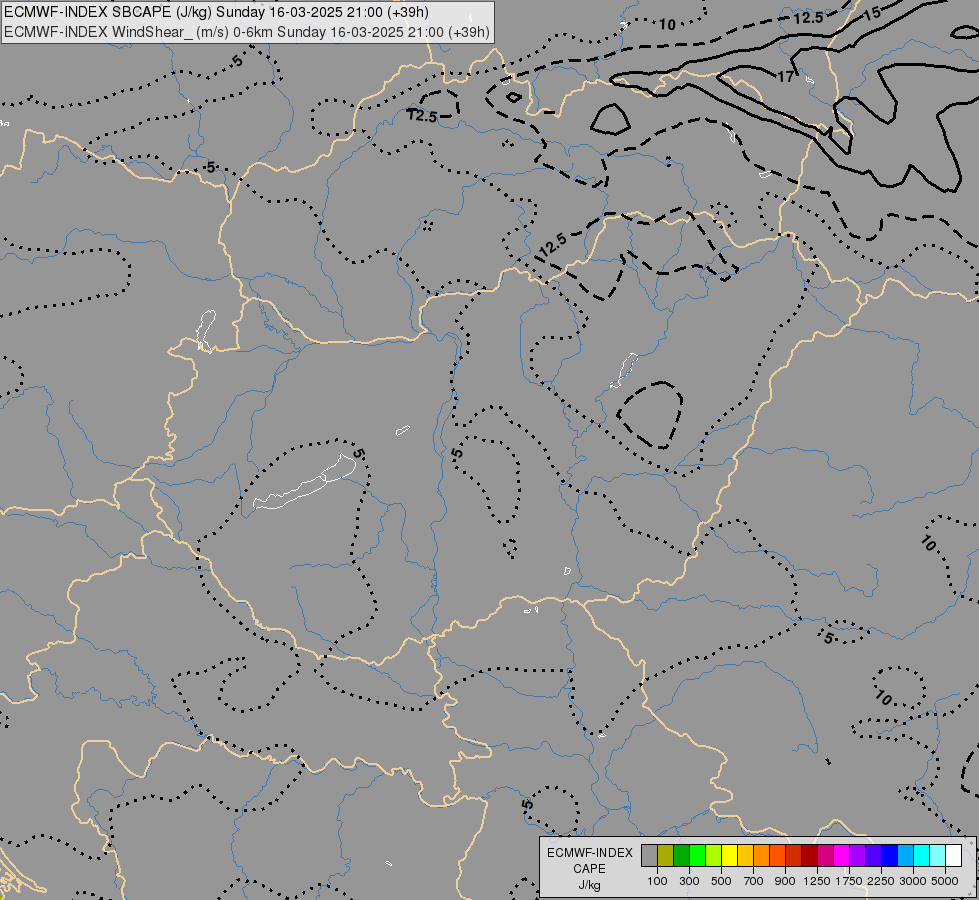Image resolution: width=979 pixels, height=900 pixels.
Task: Select the bright magenta legend swatch
Action: pyautogui.click(x=842, y=855)
